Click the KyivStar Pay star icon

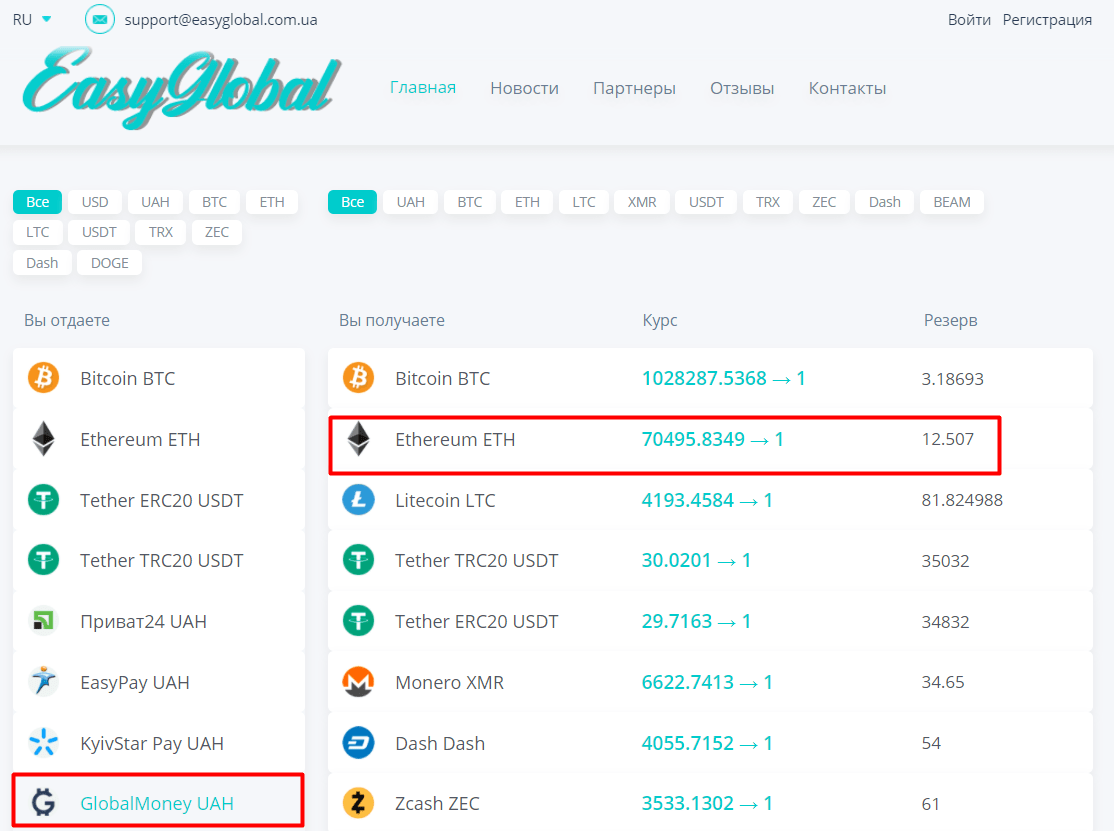coord(43,743)
